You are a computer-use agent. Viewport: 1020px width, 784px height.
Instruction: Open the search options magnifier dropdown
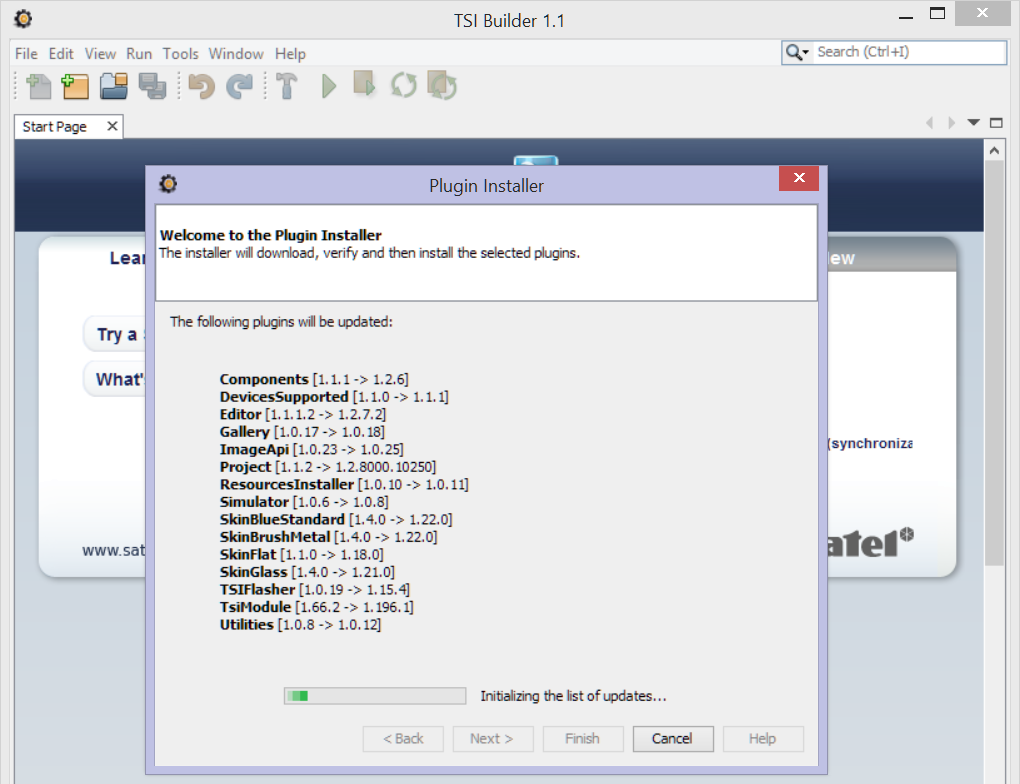click(797, 52)
